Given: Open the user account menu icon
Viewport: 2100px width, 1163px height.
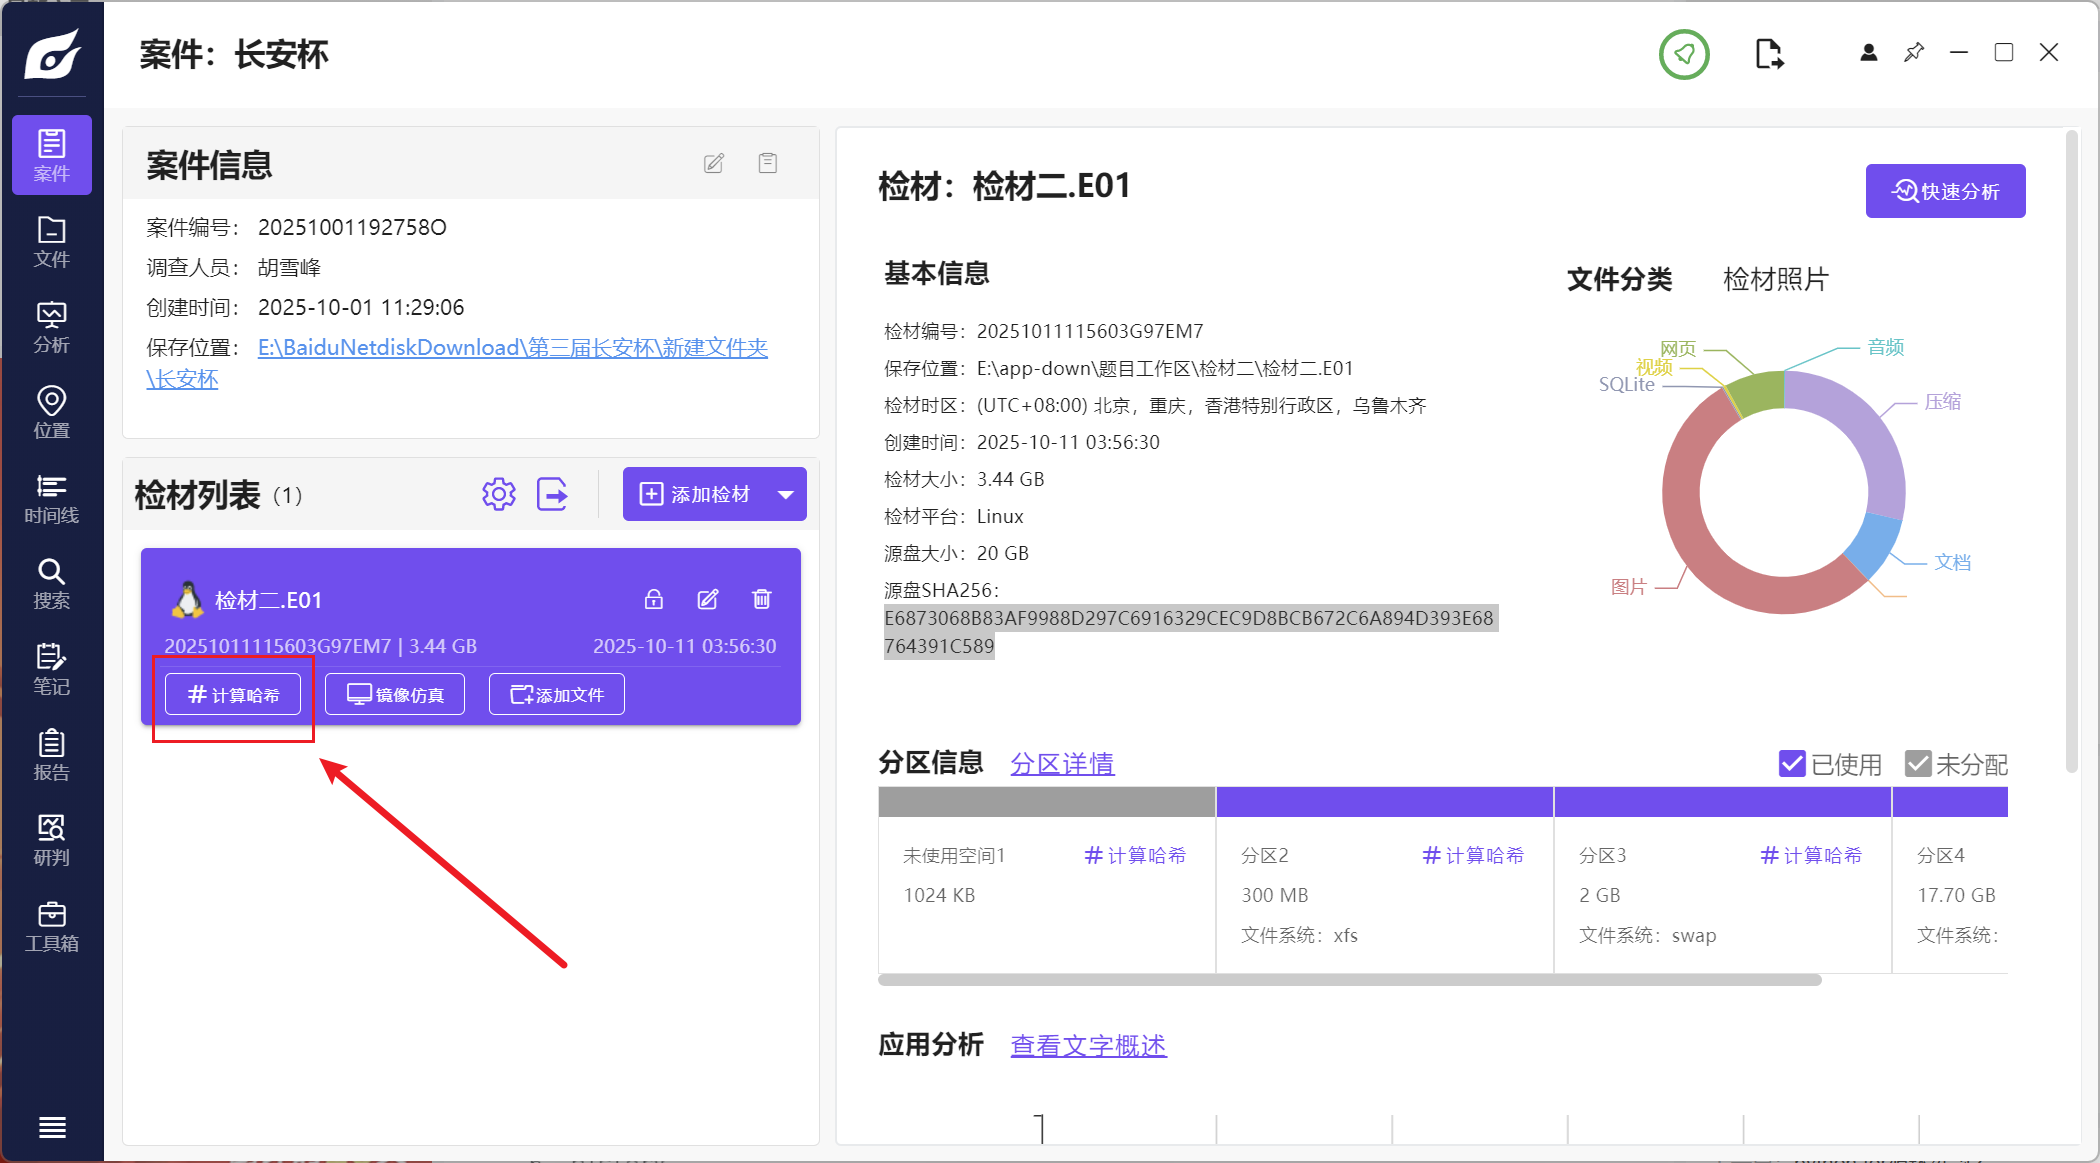Looking at the screenshot, I should click(1868, 53).
